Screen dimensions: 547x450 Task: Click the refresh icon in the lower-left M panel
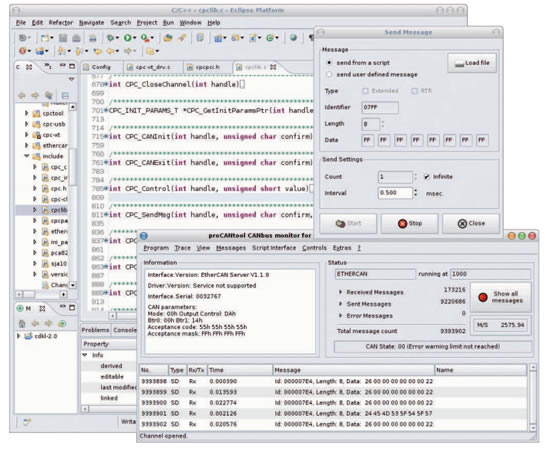(x=62, y=324)
